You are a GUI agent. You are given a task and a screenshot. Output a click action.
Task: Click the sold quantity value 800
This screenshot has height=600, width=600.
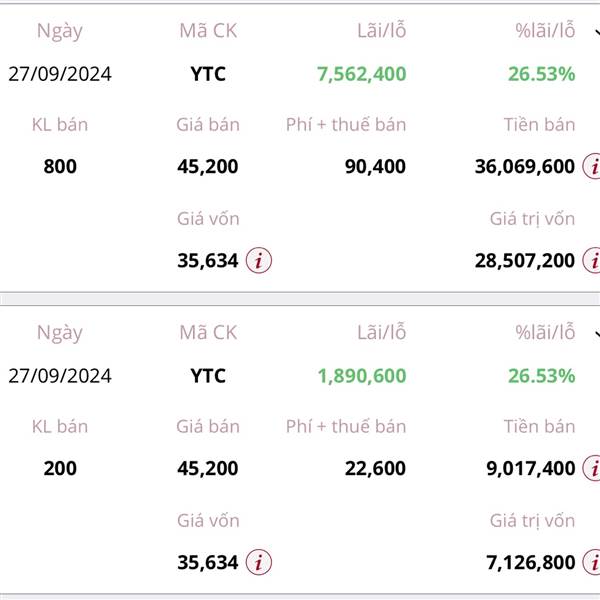point(60,166)
